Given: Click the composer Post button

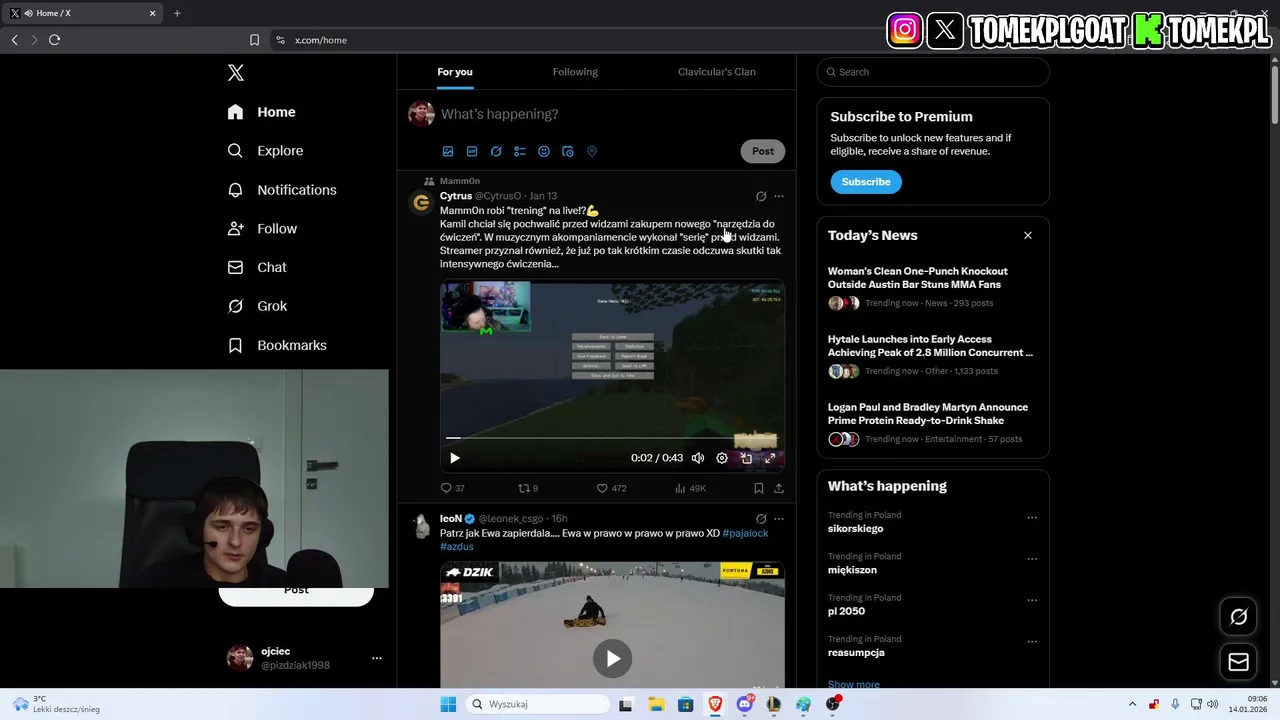Looking at the screenshot, I should tap(763, 151).
